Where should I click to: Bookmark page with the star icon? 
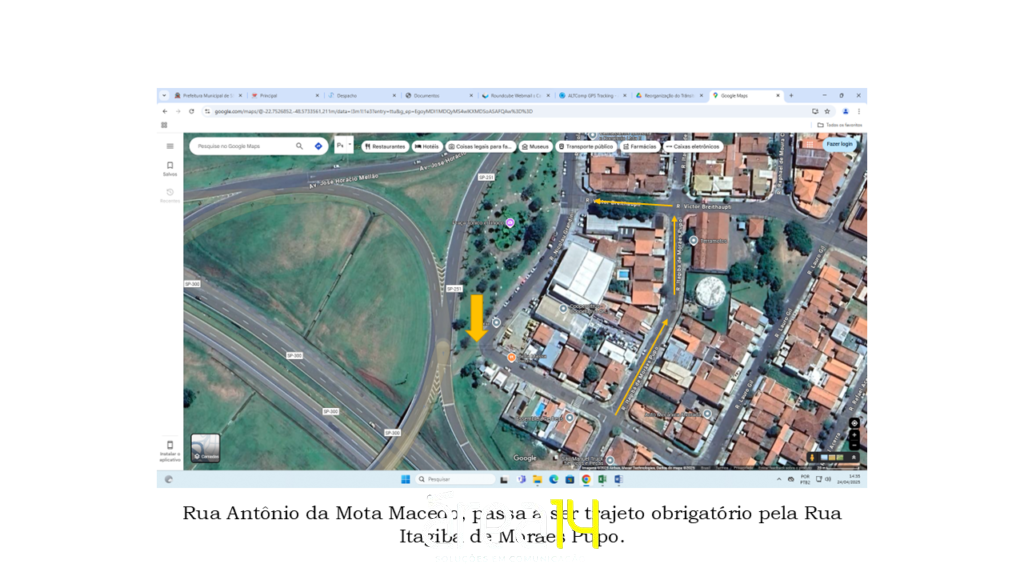pyautogui.click(x=827, y=111)
